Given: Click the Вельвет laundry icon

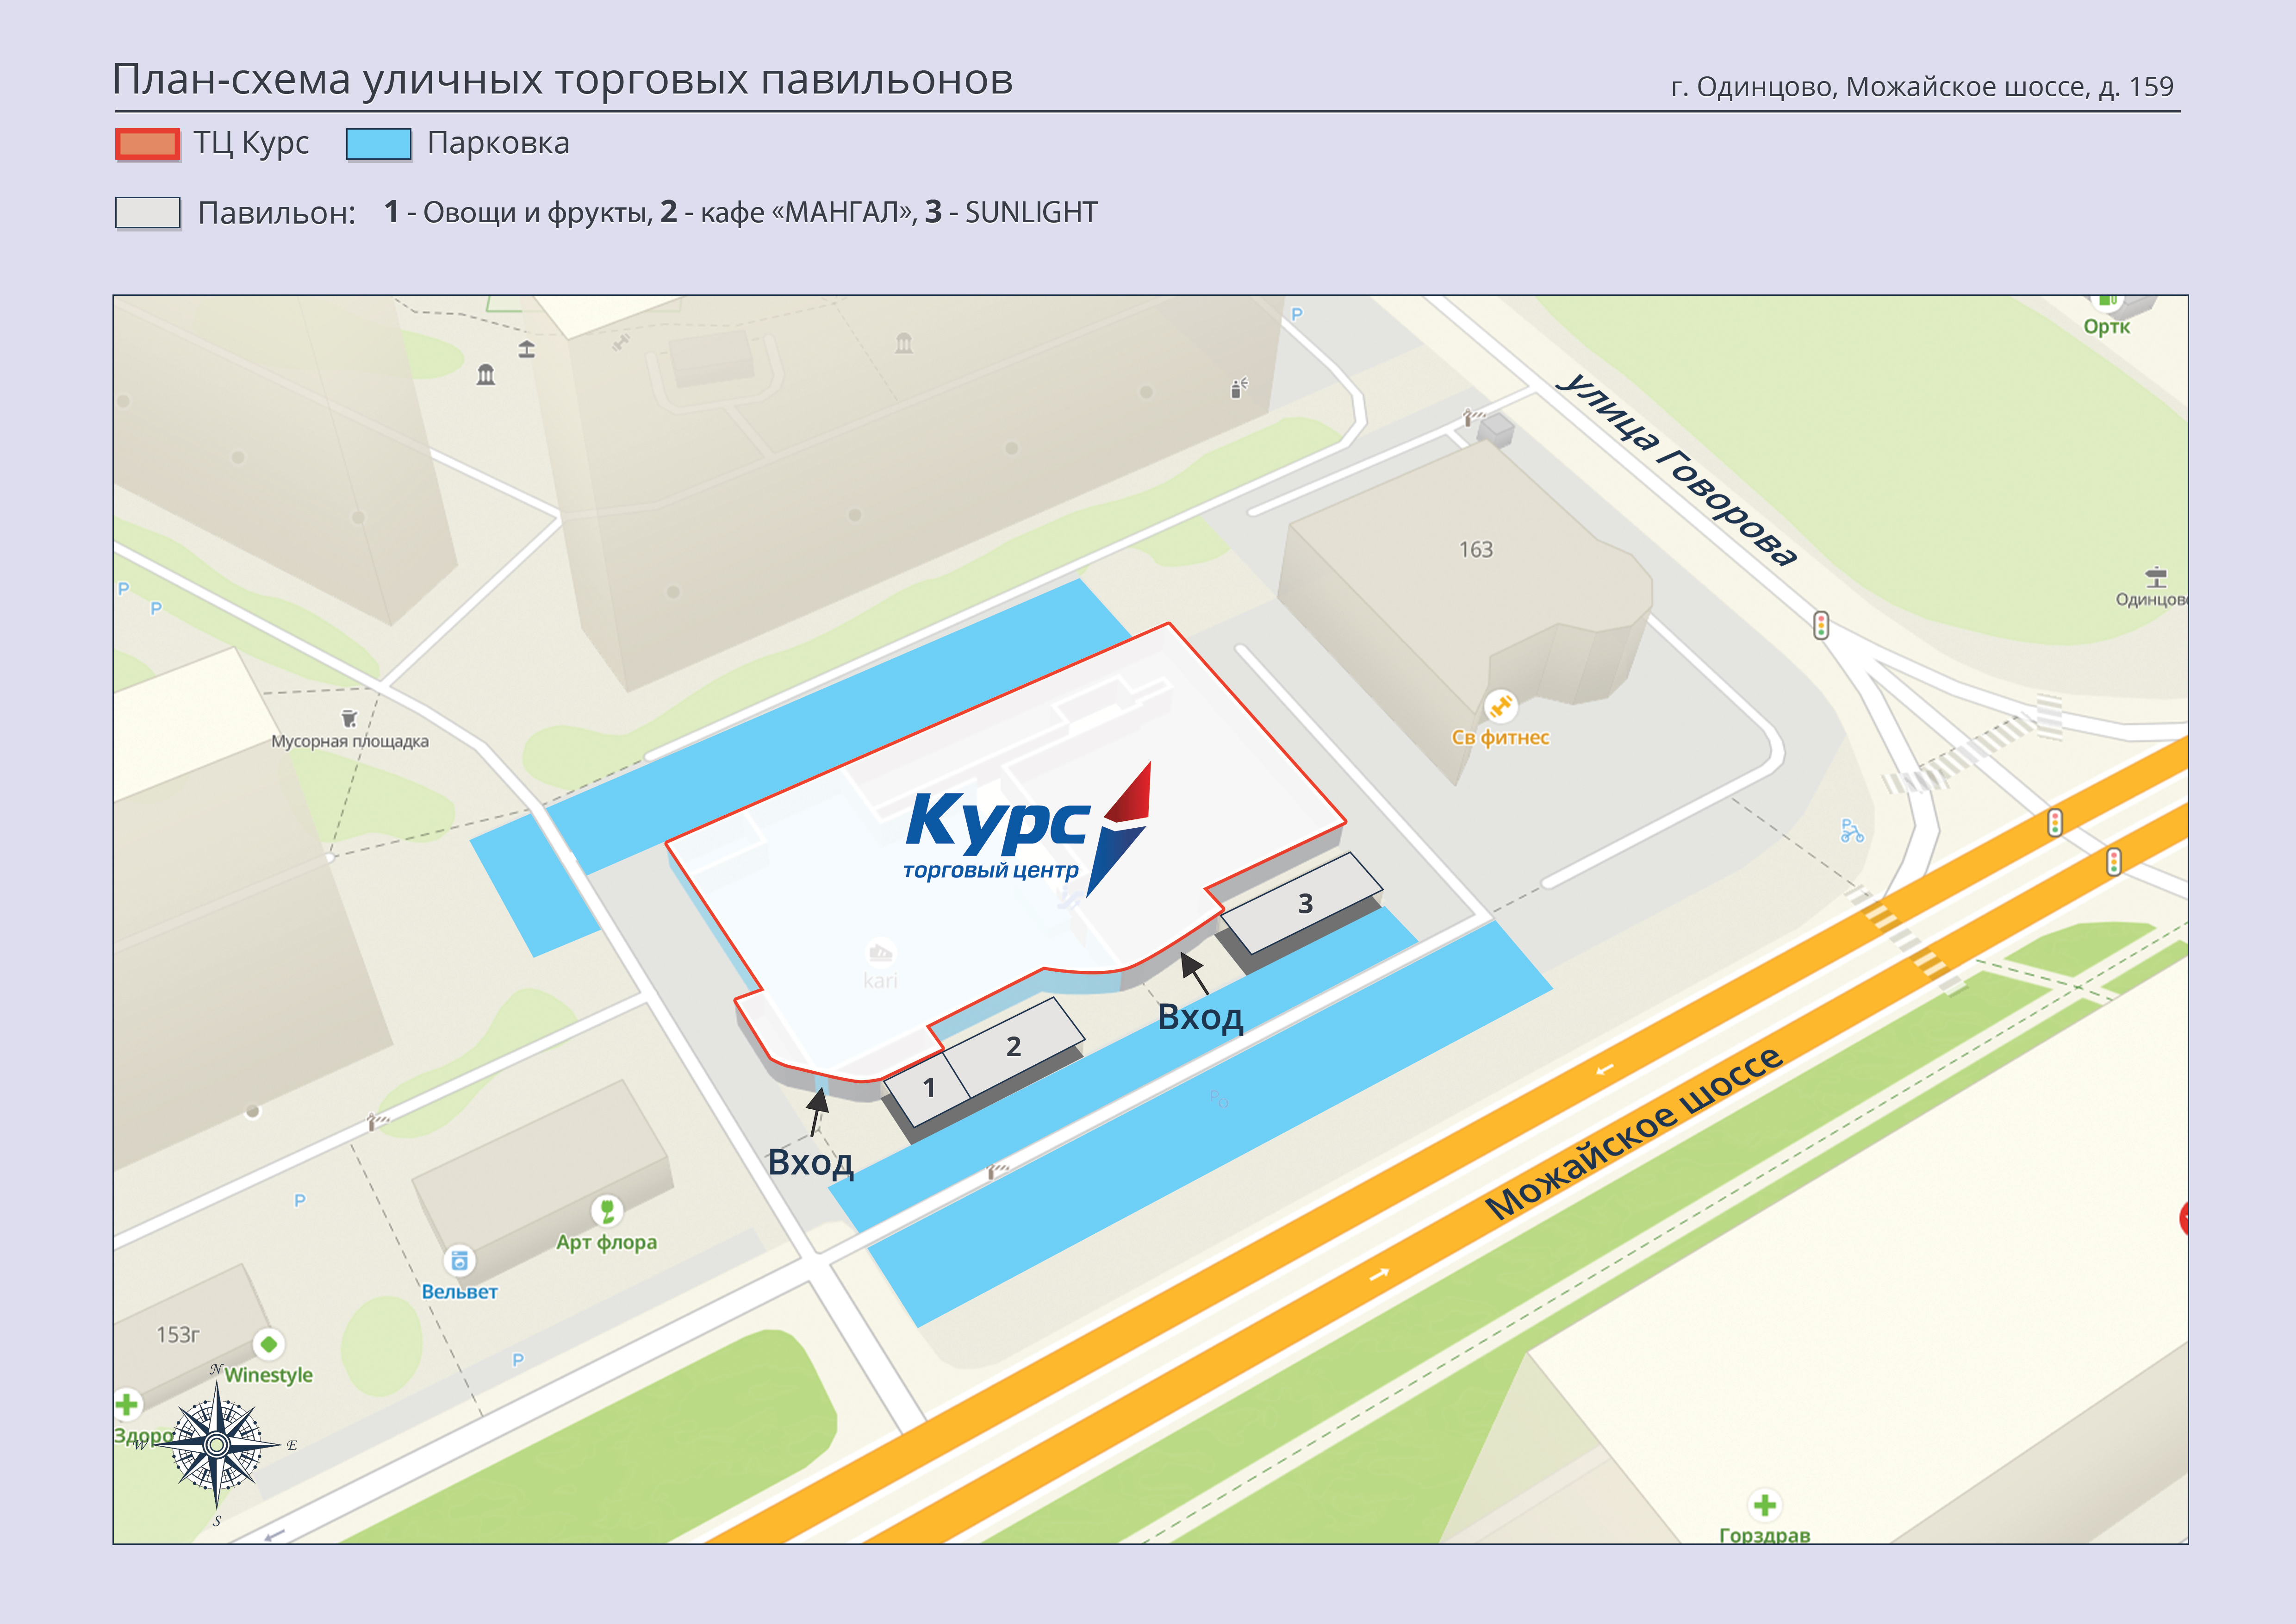Looking at the screenshot, I should tap(459, 1260).
